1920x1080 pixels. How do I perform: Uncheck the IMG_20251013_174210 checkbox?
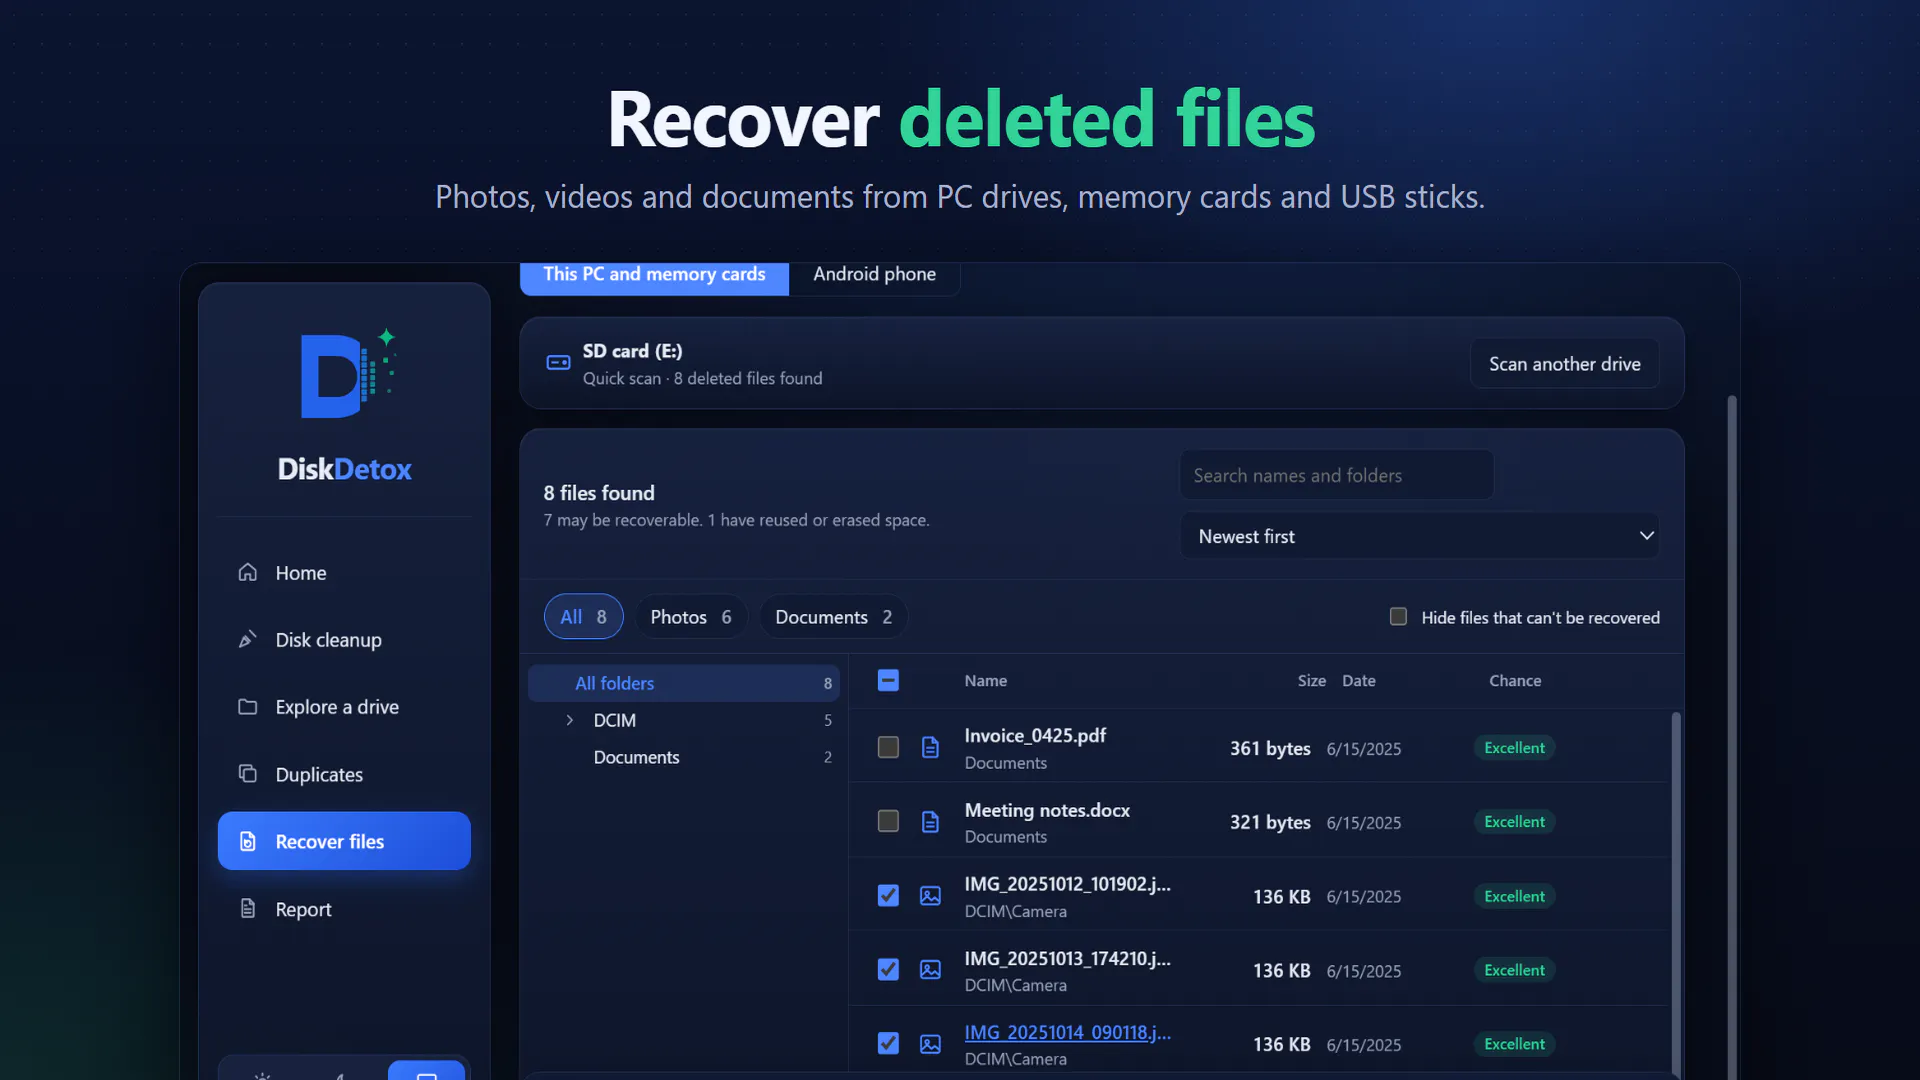[x=888, y=969]
